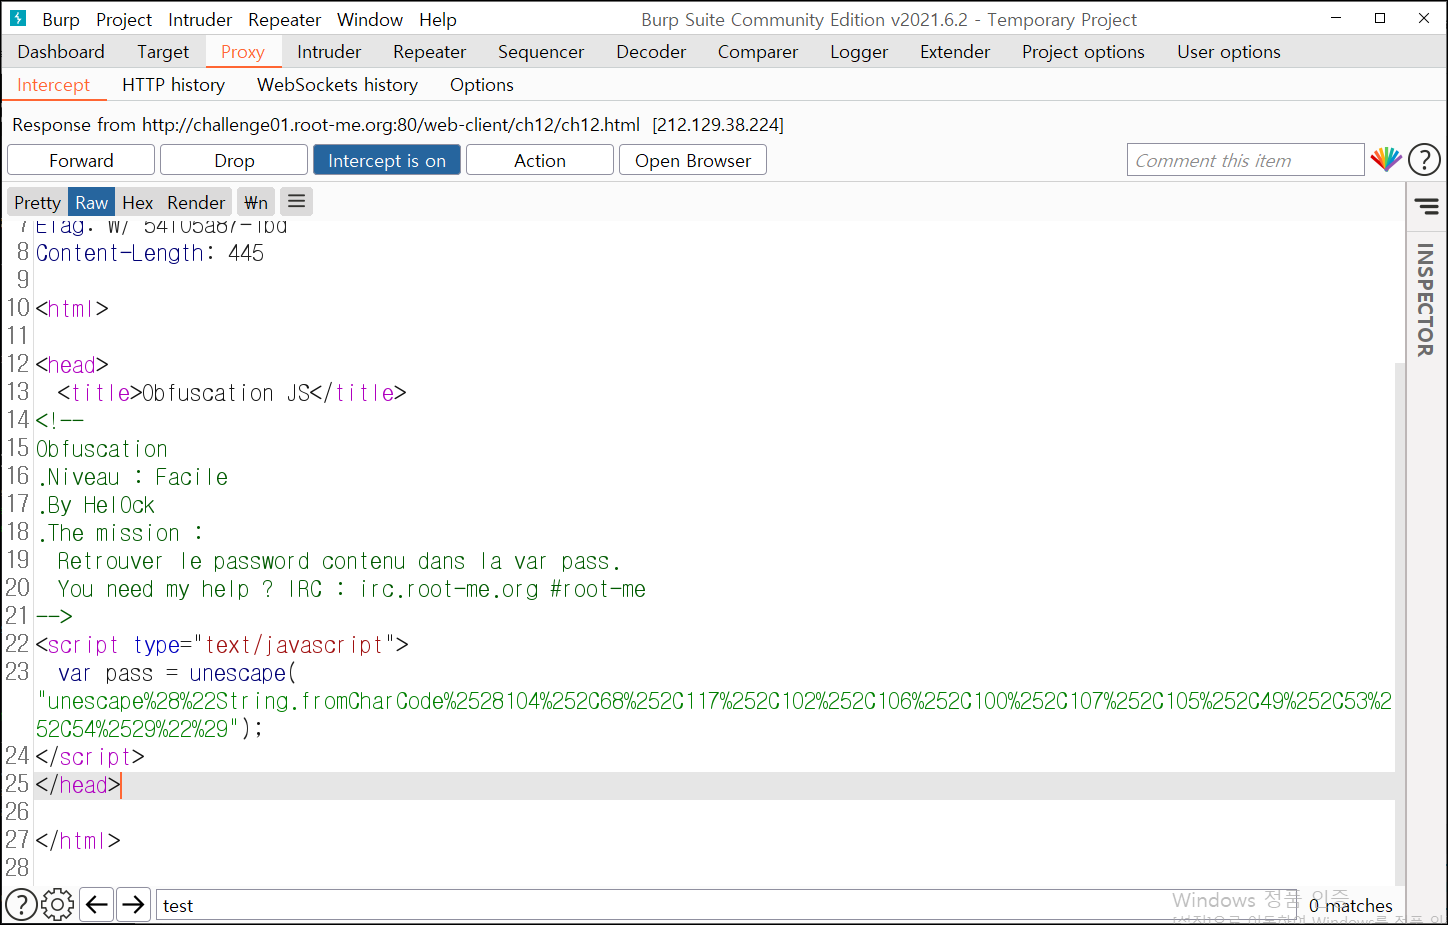The image size is (1448, 925).
Task: Open search settings gear icon
Action: coord(57,905)
